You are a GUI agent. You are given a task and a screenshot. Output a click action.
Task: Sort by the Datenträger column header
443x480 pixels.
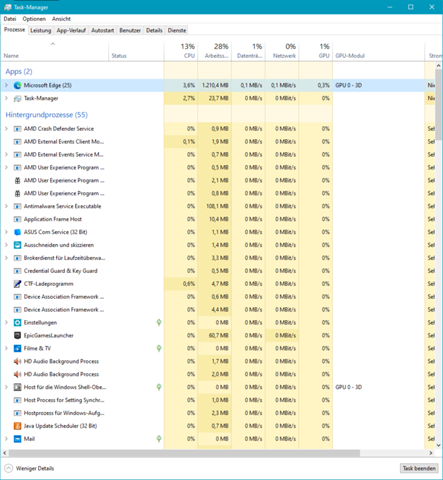click(x=248, y=51)
